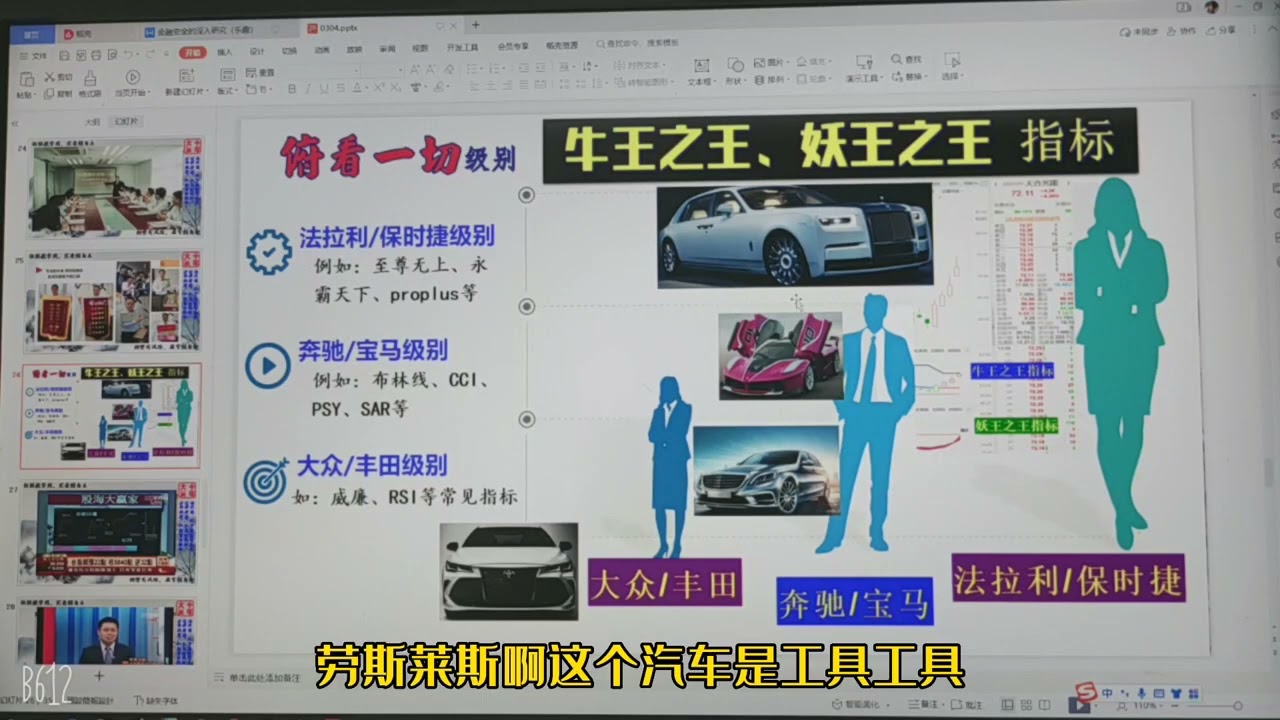Click the Strikethrough S icon
This screenshot has height=720, width=1280.
click(341, 88)
